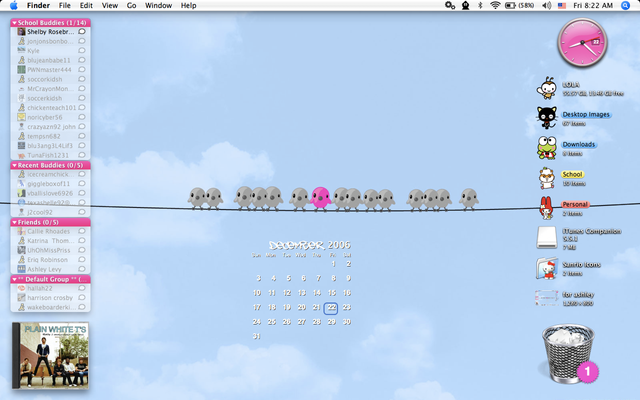The height and width of the screenshot is (400, 640).
Task: Click the chat bubble beside PWNmaster444
Action: point(82,69)
